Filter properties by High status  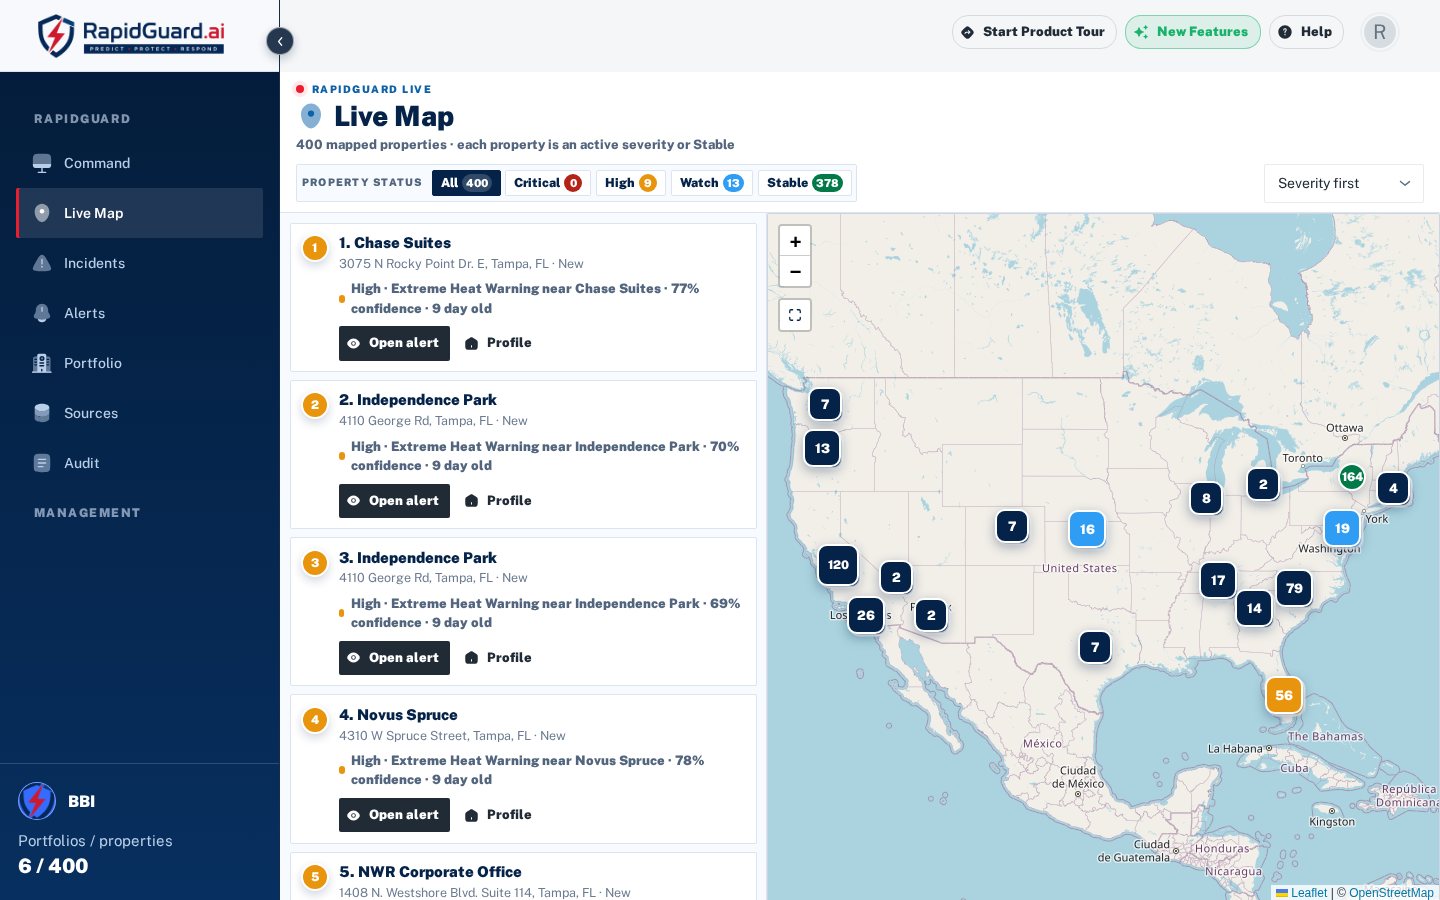pyautogui.click(x=631, y=183)
